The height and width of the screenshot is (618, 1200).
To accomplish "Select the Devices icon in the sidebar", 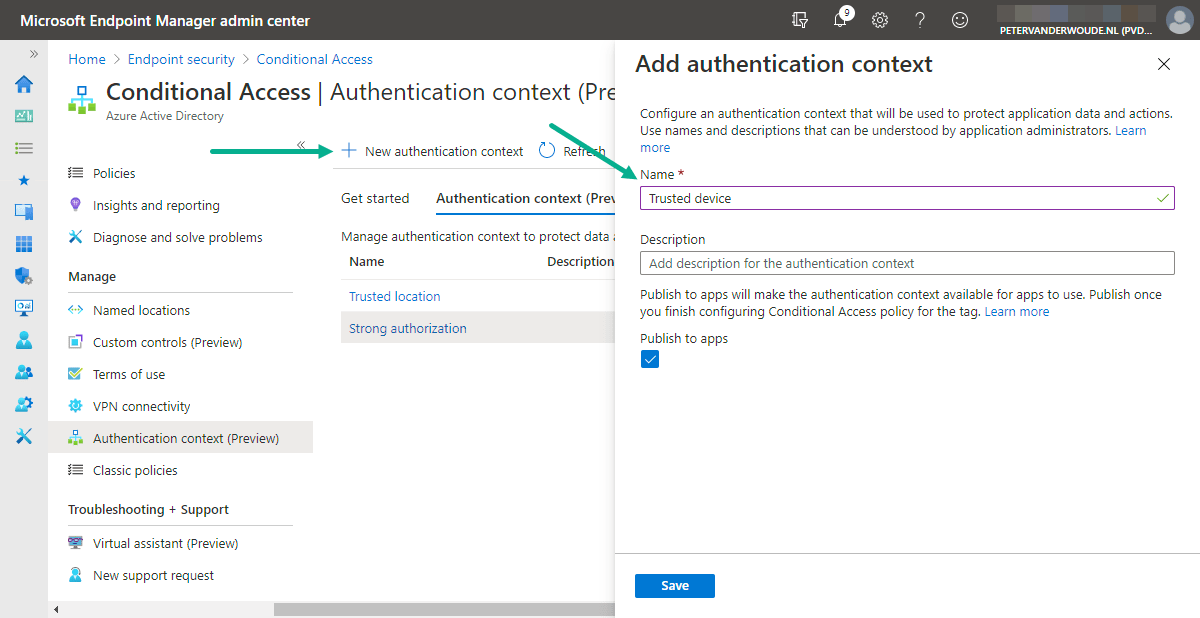I will click(22, 210).
